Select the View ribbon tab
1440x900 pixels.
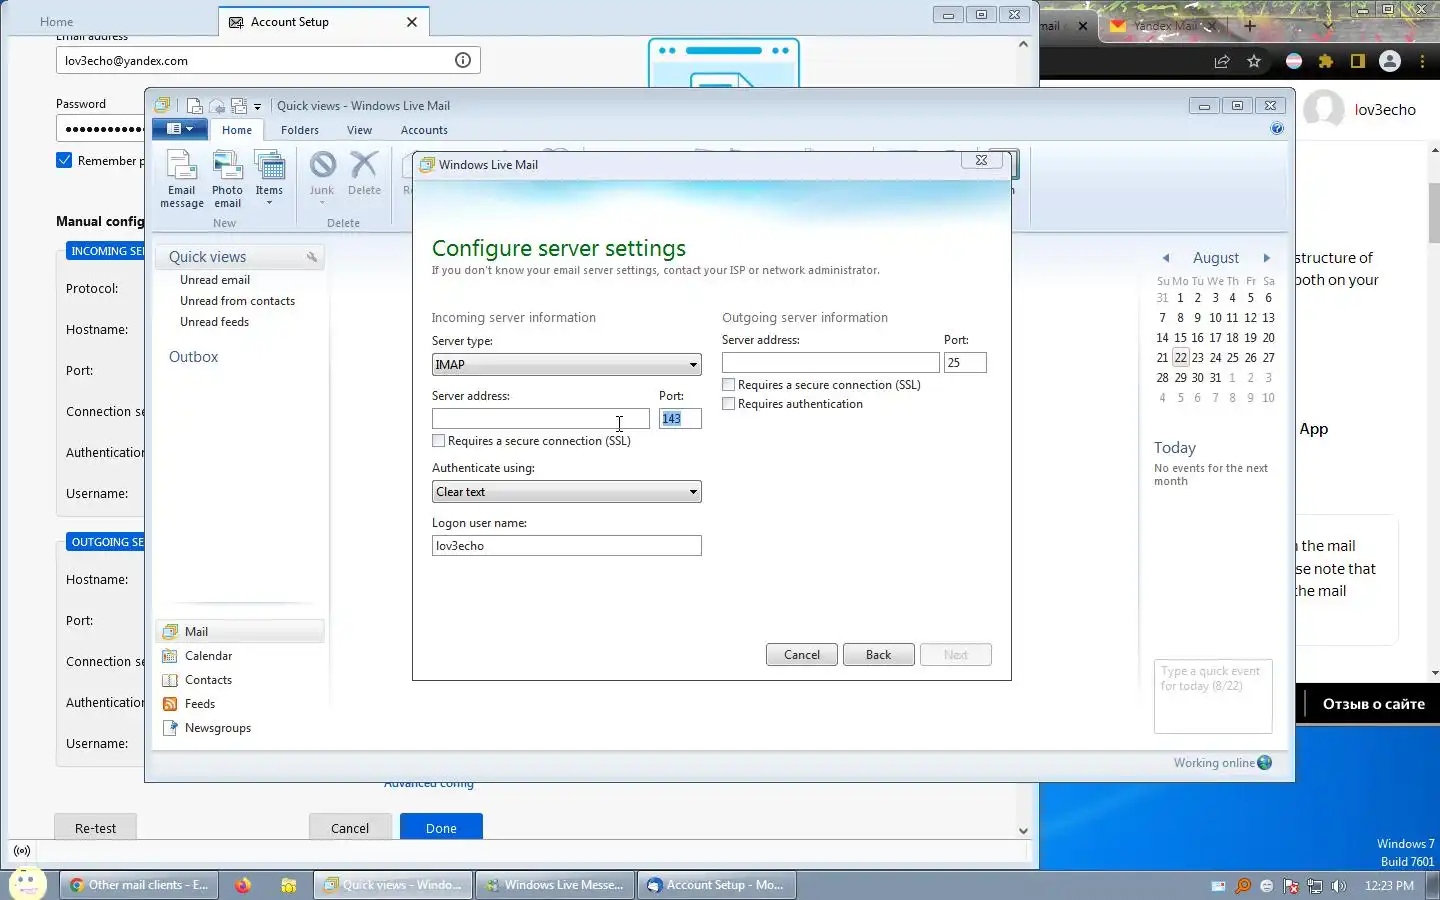point(359,130)
